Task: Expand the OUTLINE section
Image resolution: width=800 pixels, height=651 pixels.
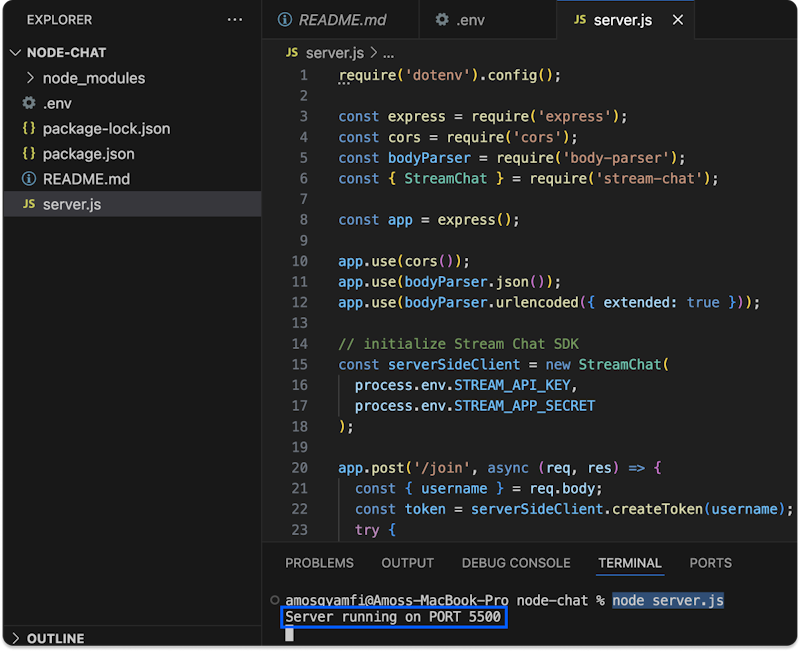Action: (x=16, y=638)
